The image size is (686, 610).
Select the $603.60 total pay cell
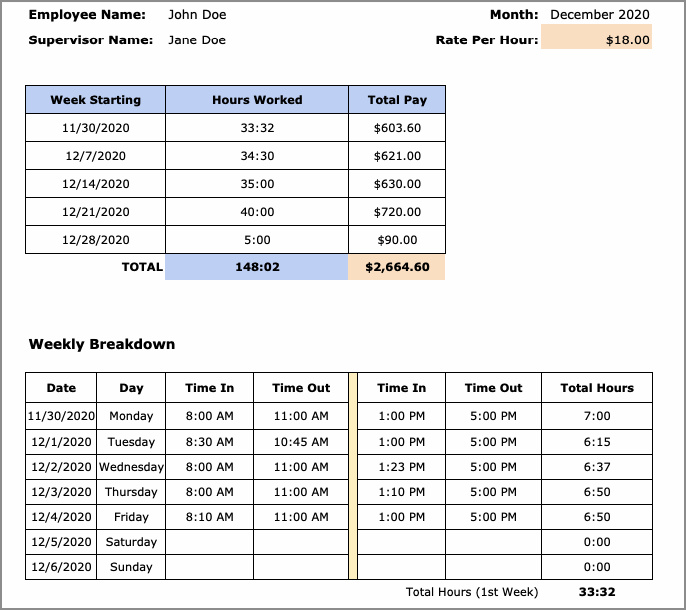point(397,128)
